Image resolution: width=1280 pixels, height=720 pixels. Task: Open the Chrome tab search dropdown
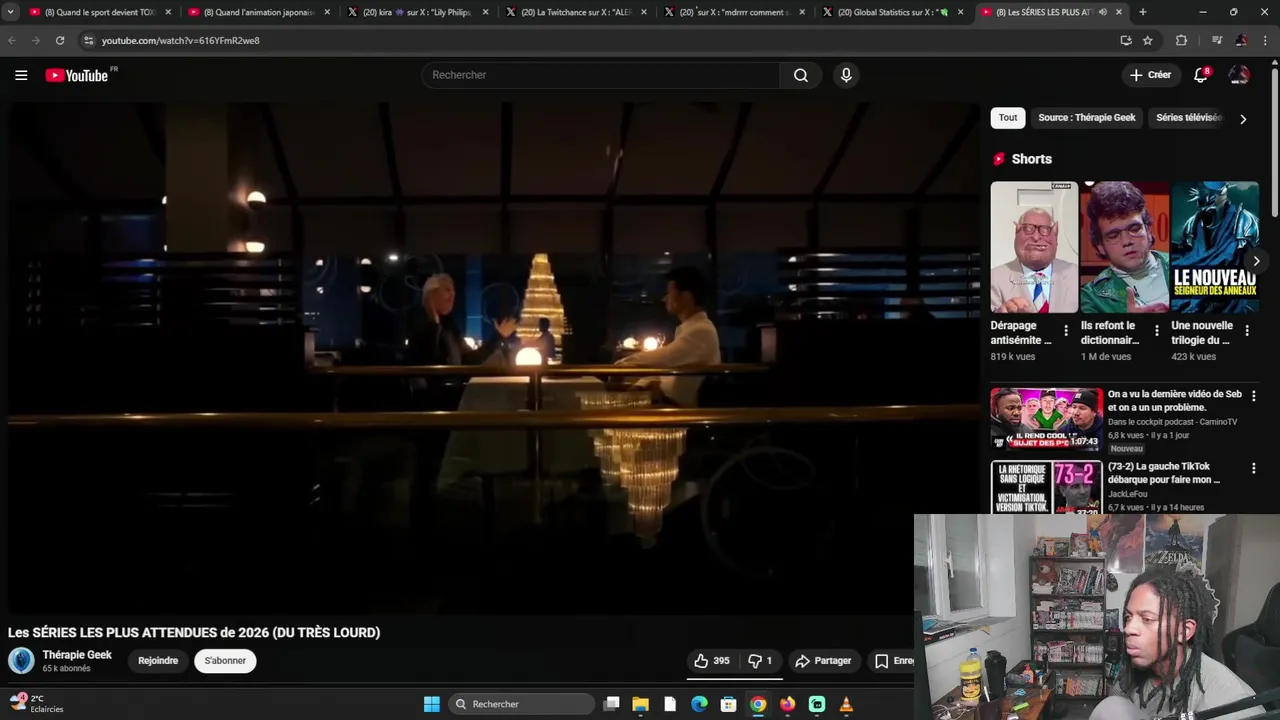10,12
